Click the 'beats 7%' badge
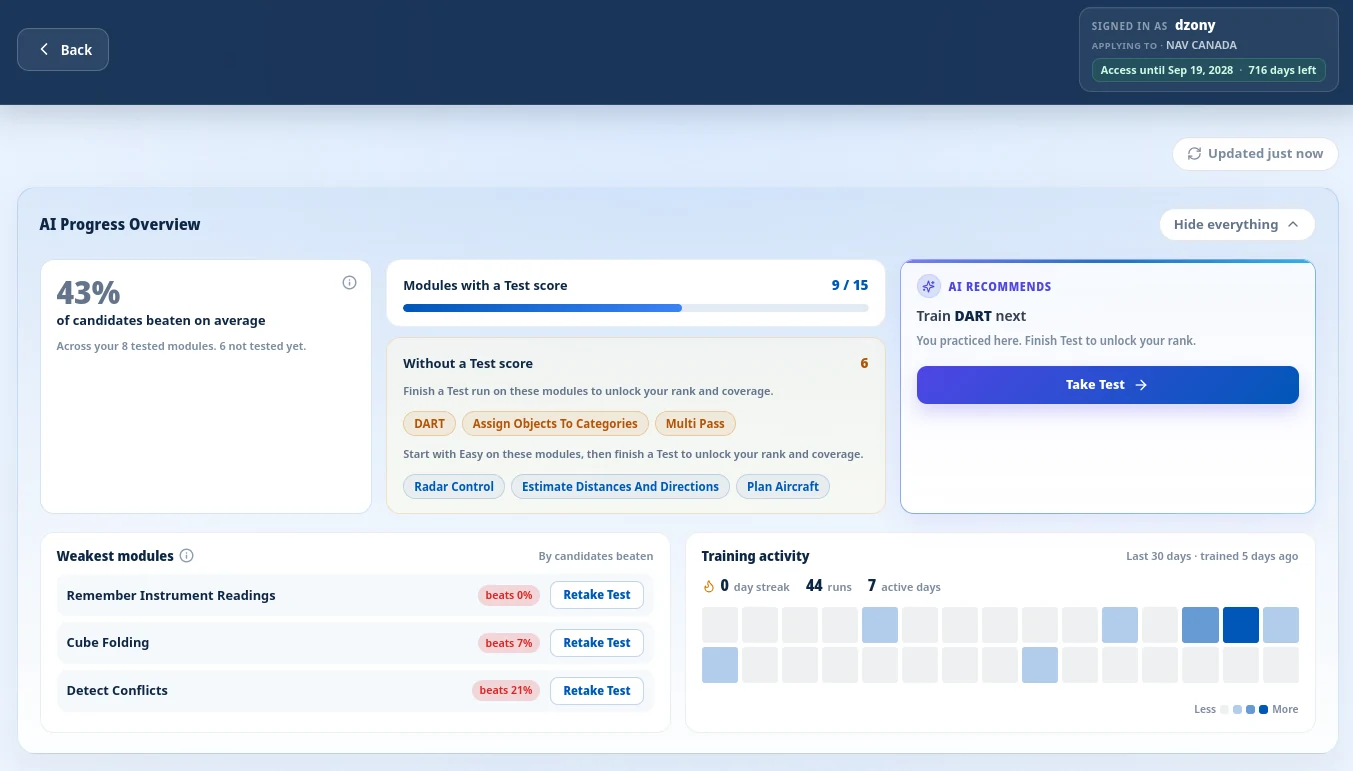Screen dimensions: 1353x771 tap(509, 643)
